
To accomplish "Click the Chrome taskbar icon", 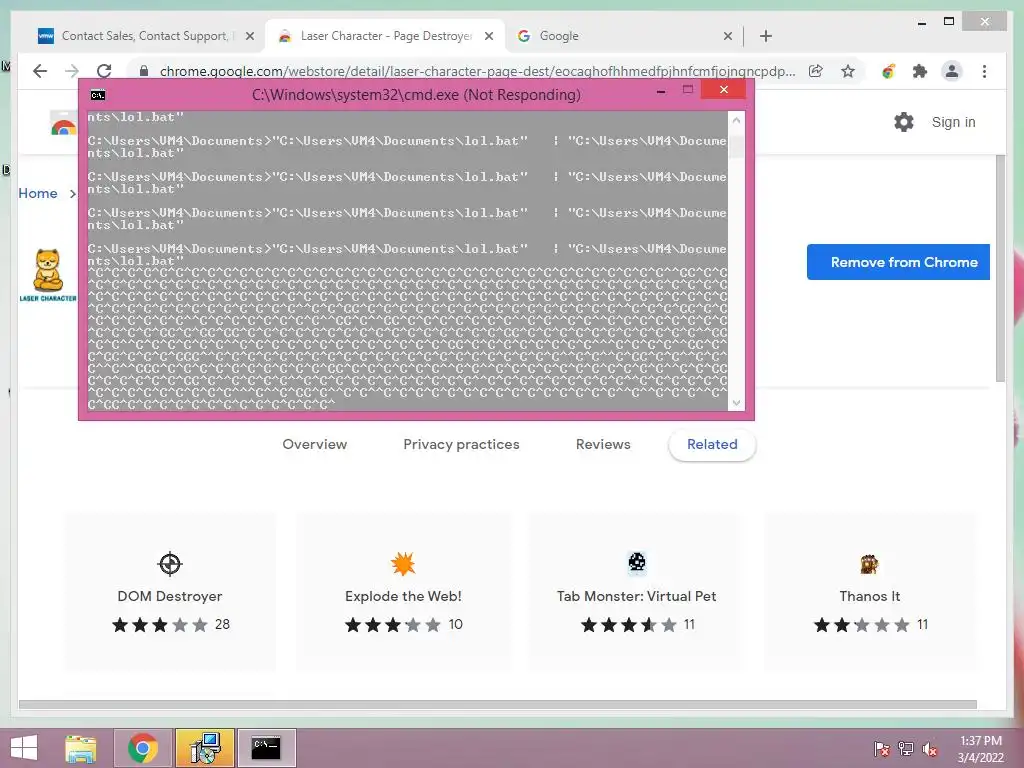I will 143,748.
